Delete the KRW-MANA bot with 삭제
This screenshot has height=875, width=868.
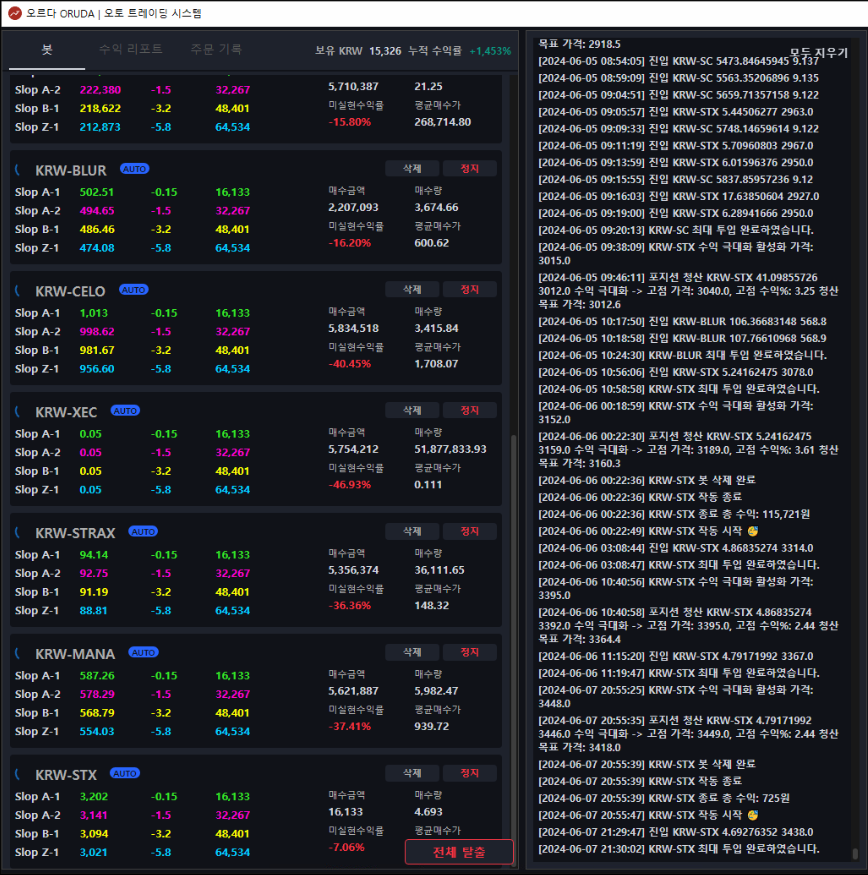[x=412, y=652]
